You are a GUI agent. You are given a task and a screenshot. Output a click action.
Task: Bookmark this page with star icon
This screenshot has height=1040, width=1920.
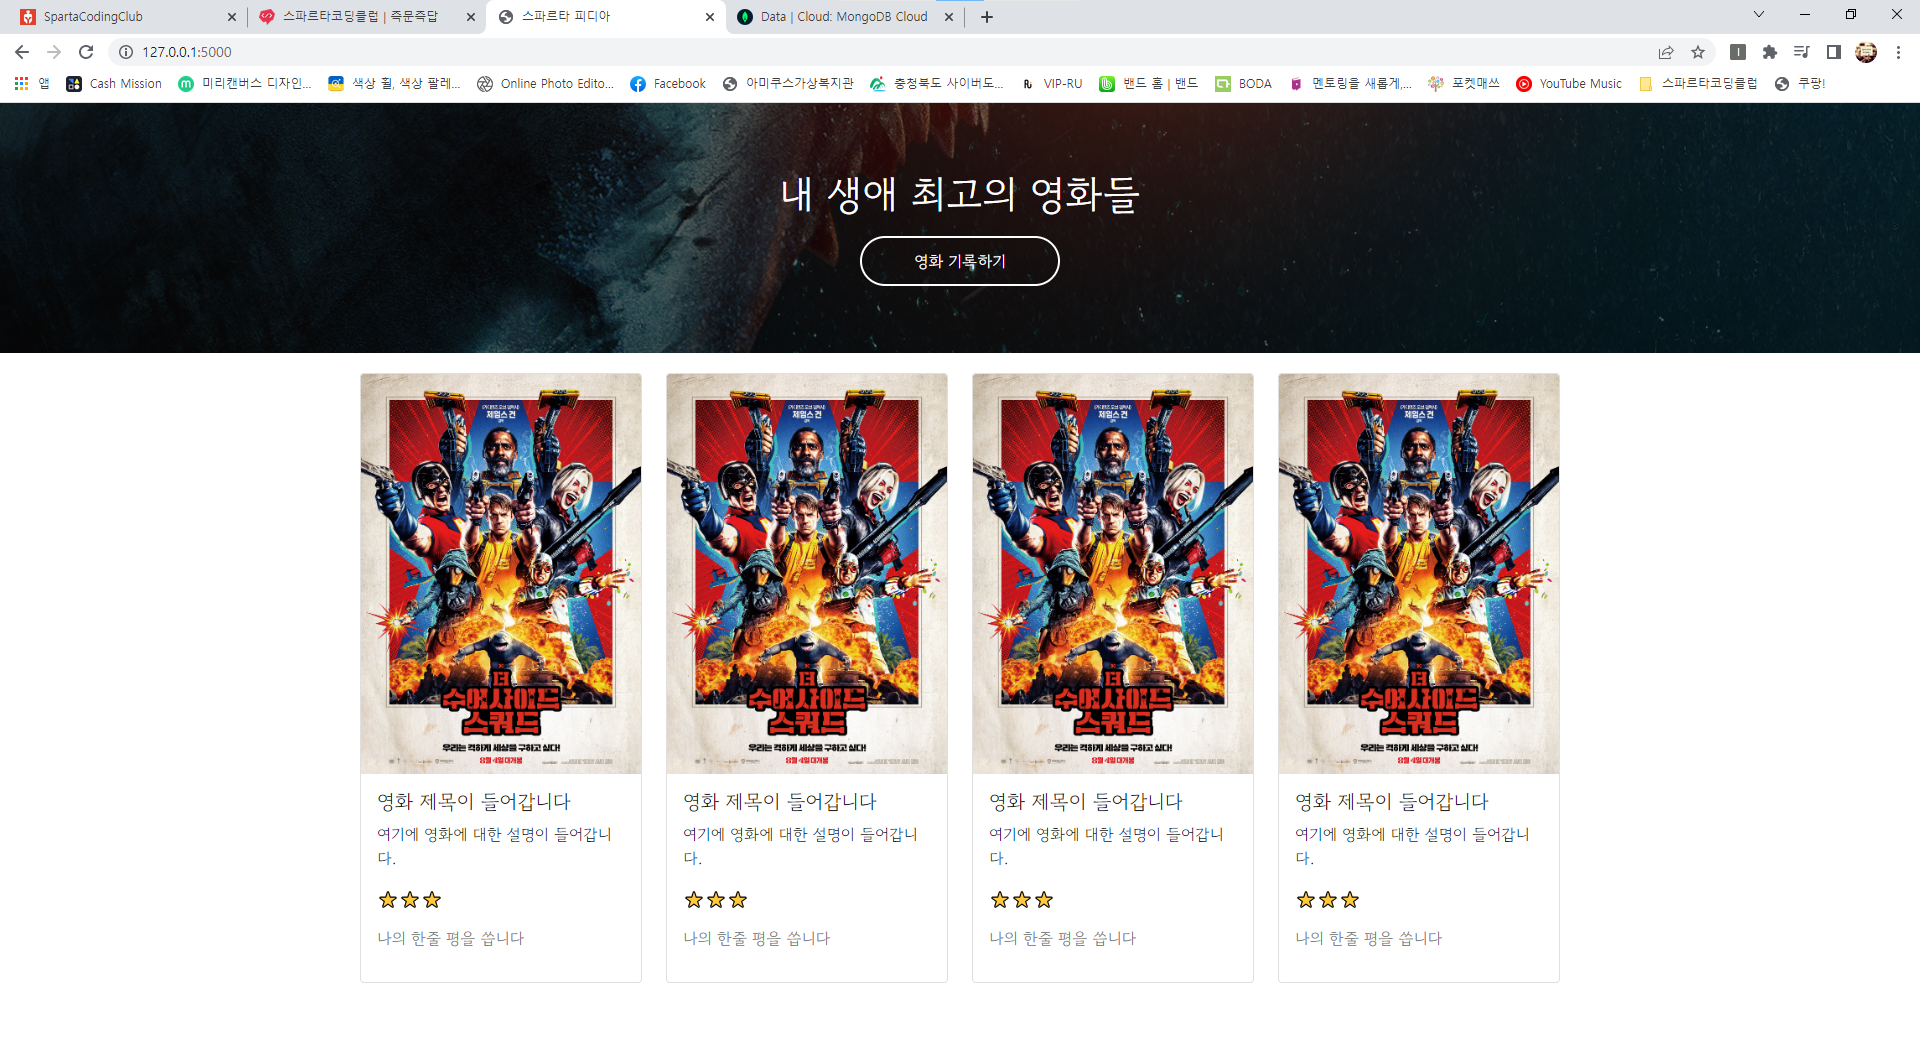[1698, 52]
